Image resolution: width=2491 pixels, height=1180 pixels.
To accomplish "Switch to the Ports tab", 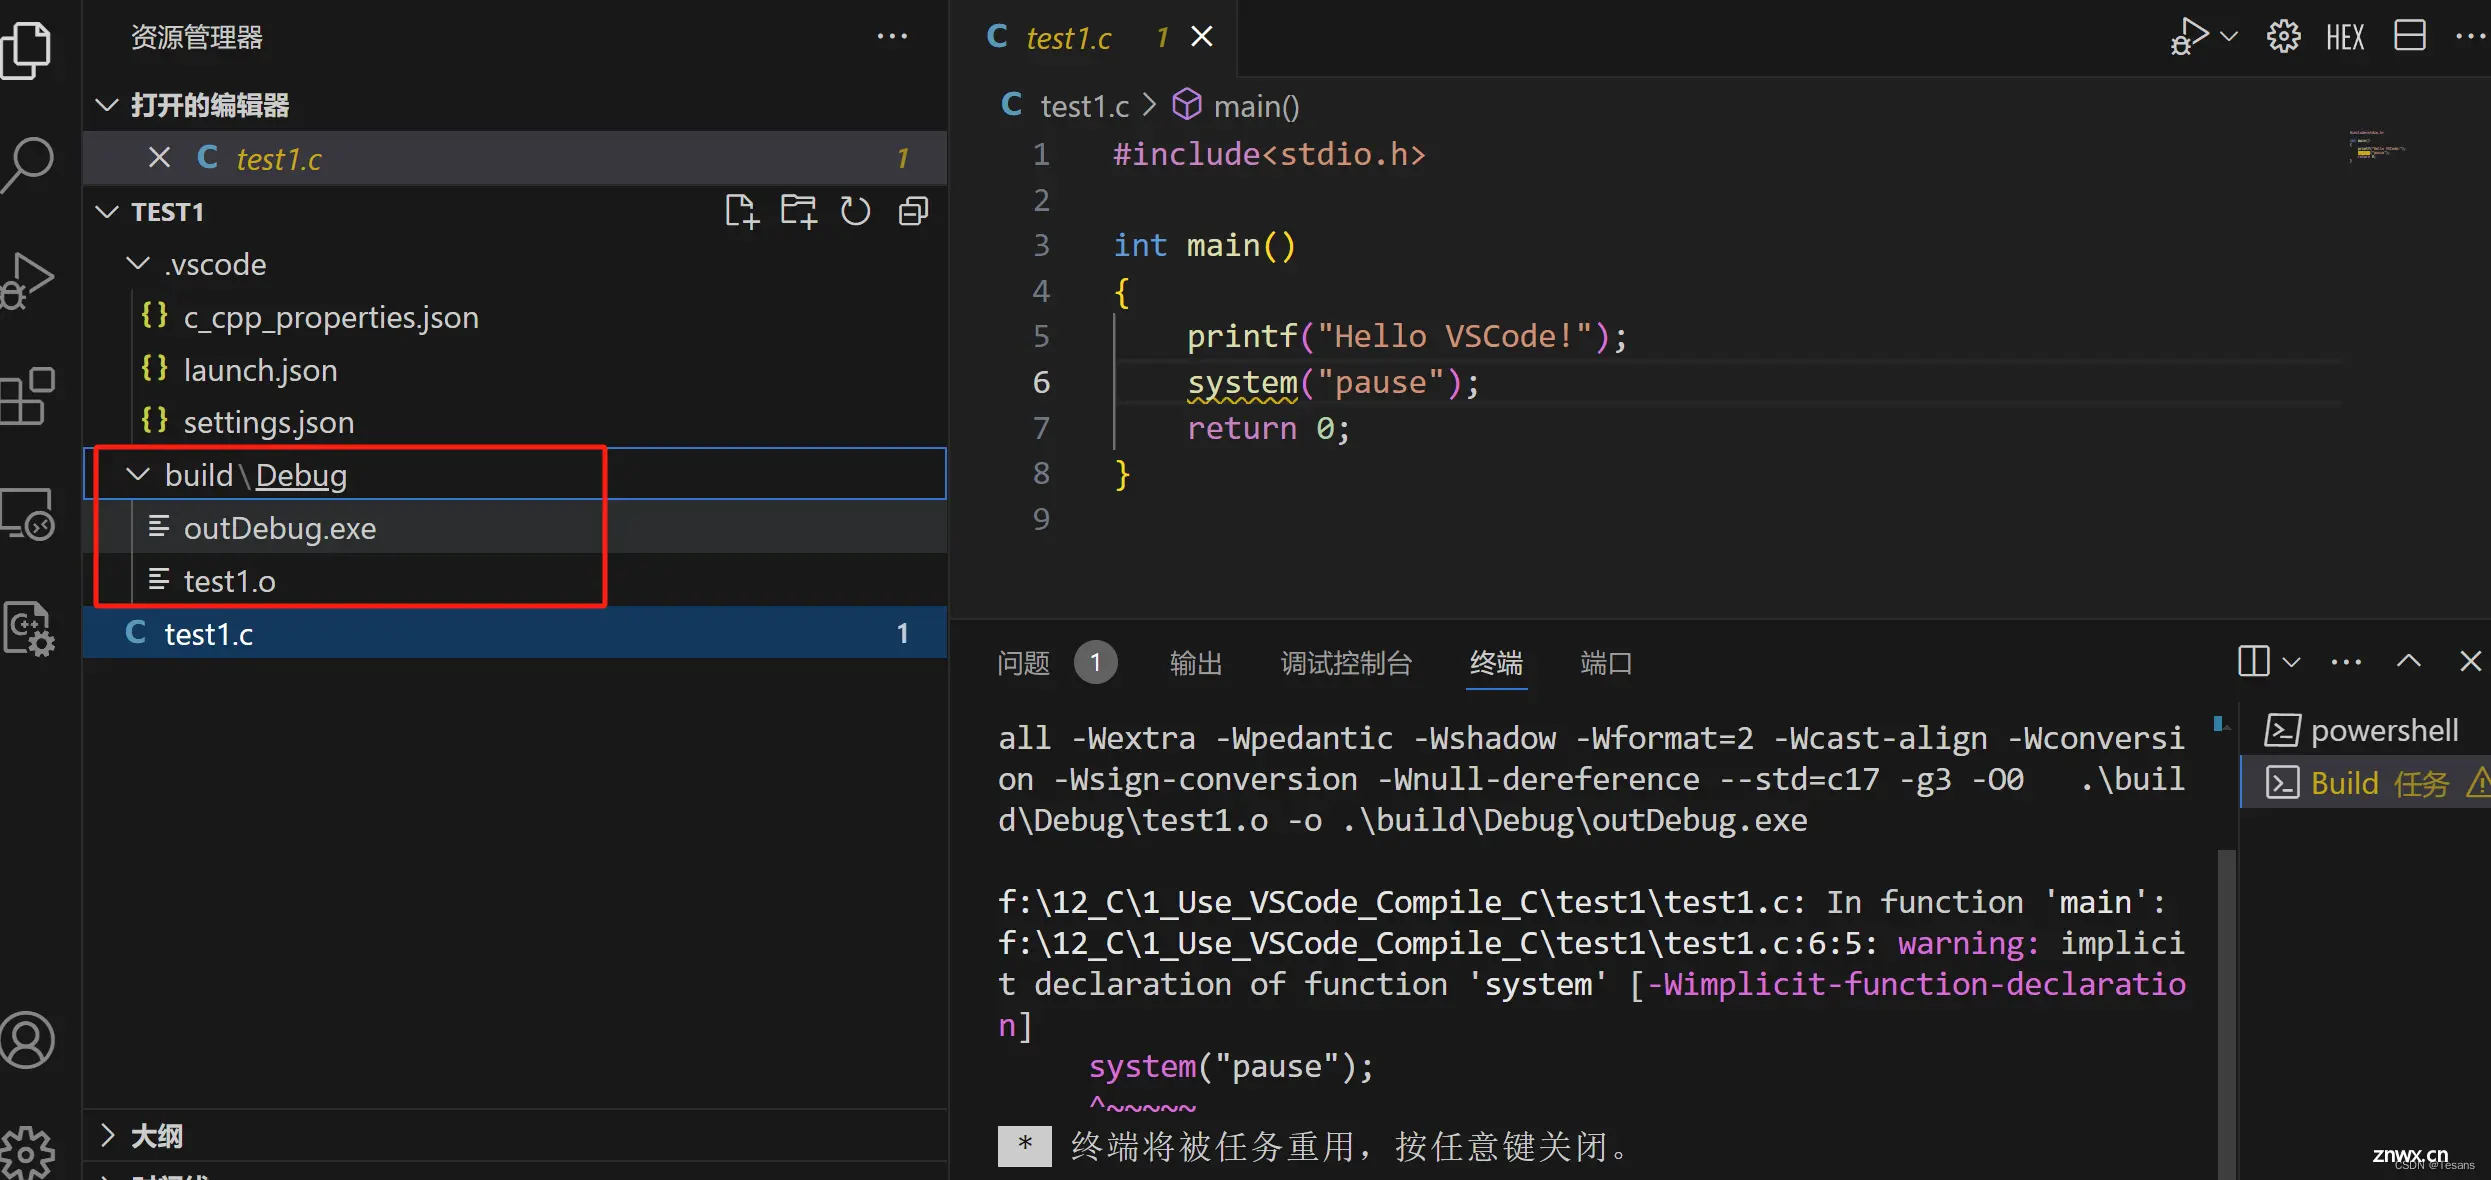I will [1606, 663].
